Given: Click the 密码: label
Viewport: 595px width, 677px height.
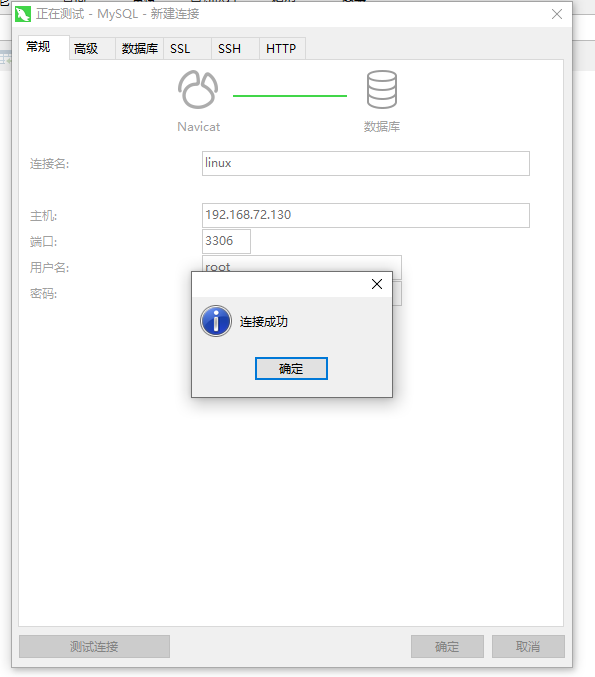Looking at the screenshot, I should pos(43,294).
